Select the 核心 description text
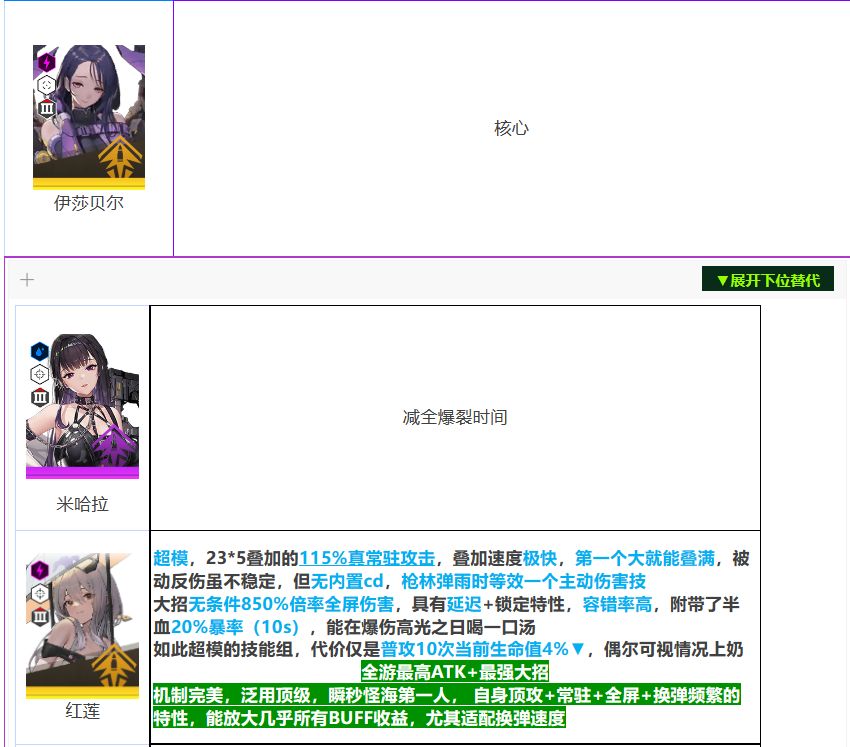This screenshot has height=747, width=850. point(511,128)
